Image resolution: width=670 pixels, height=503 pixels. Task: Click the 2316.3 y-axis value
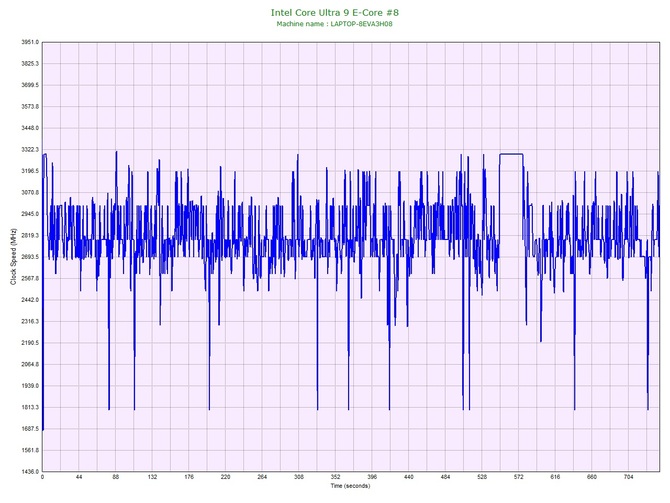click(30, 321)
